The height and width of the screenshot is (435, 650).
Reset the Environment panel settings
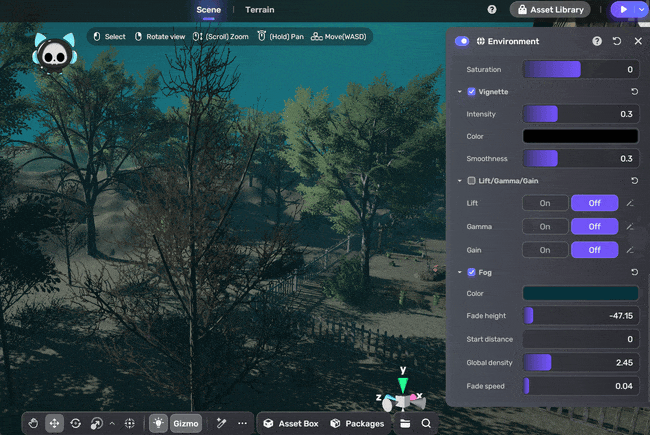click(x=617, y=41)
